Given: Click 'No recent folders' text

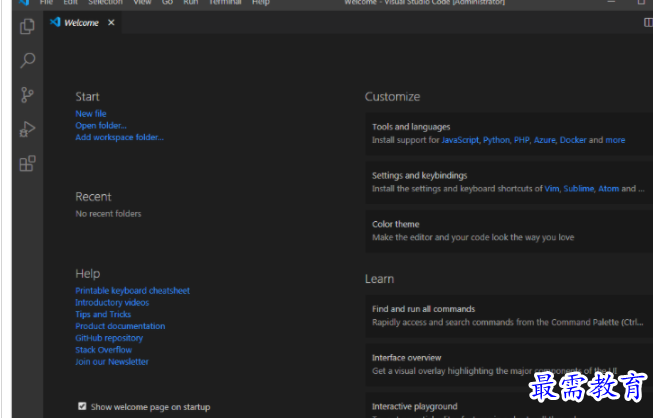Looking at the screenshot, I should tap(108, 214).
